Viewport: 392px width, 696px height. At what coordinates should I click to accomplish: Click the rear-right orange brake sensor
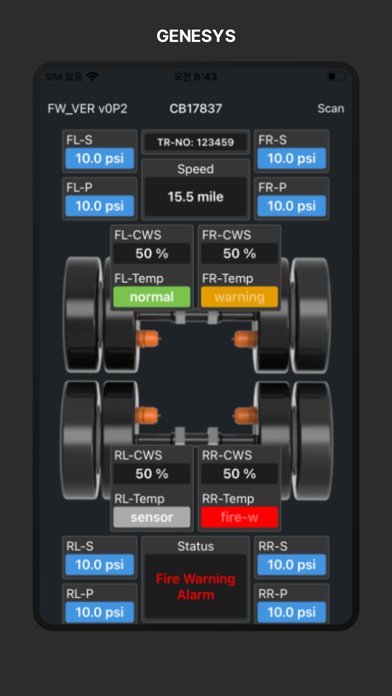coord(245,416)
